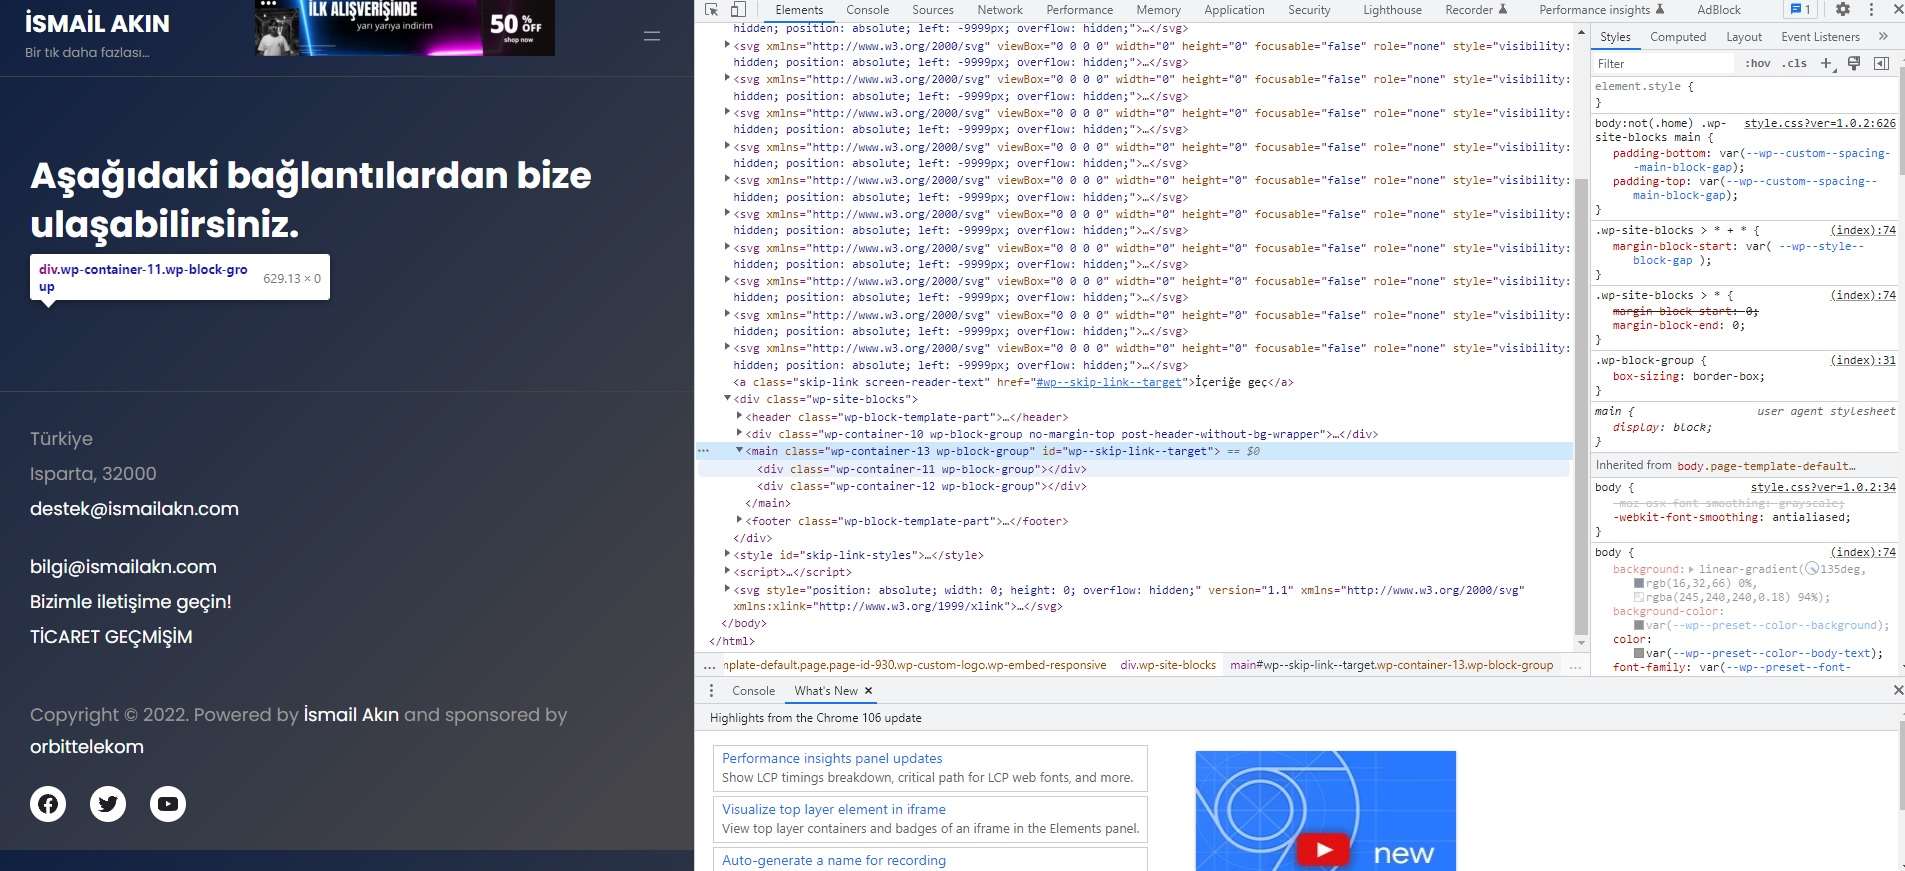Click the breadcrumb left overflow ellipsis
This screenshot has width=1905, height=871.
pos(709,665)
